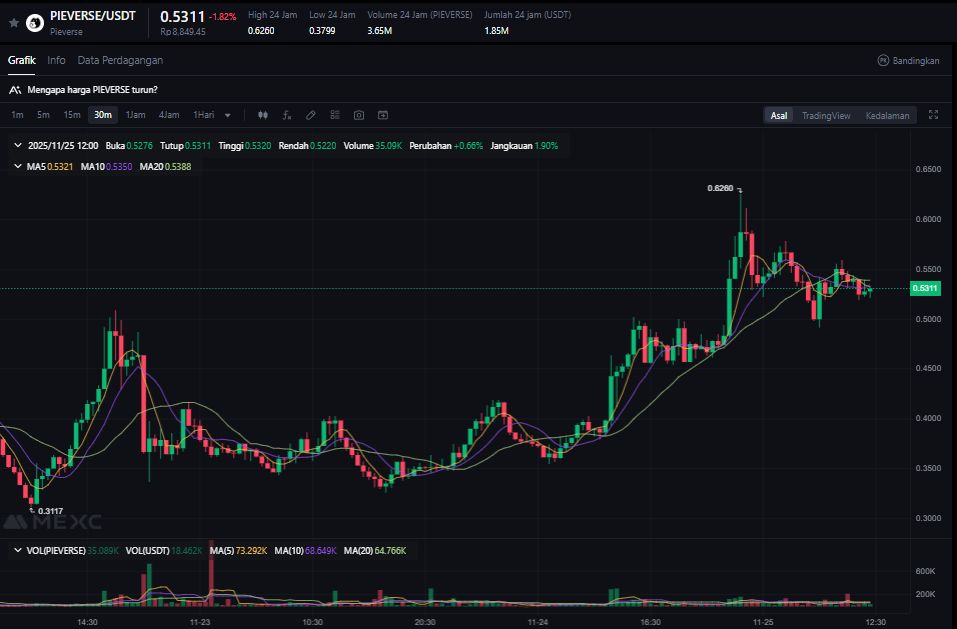
Task: Collapse the OHLC data row chevron
Action: pyautogui.click(x=18, y=145)
